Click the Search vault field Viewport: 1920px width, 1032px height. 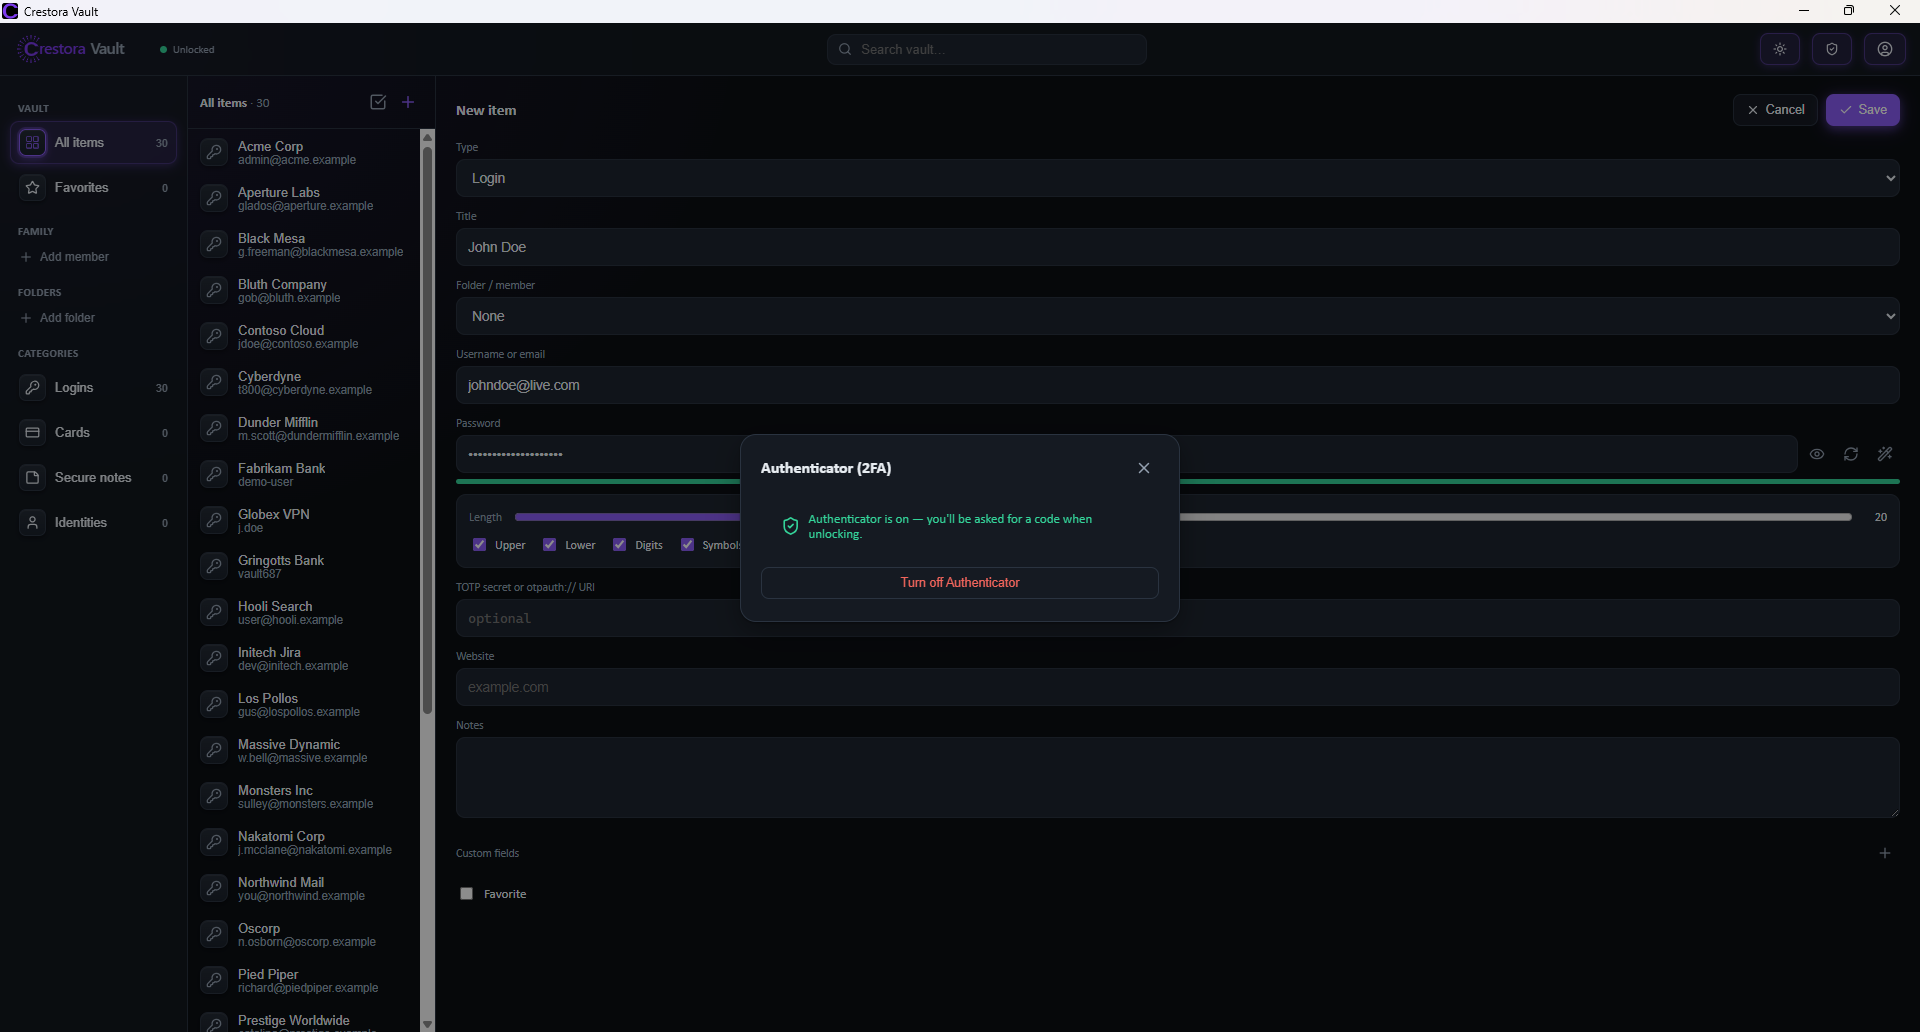click(x=987, y=49)
